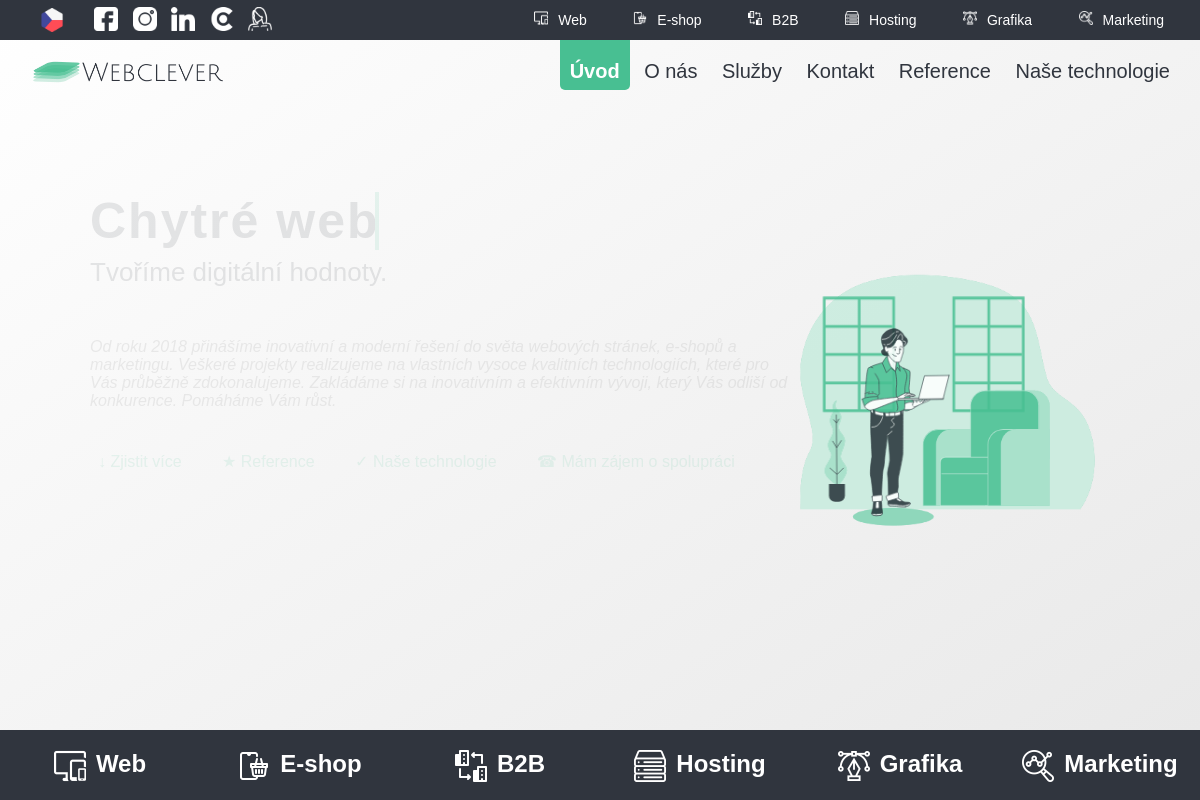Open Hosting link in the top dark bar

880,19
